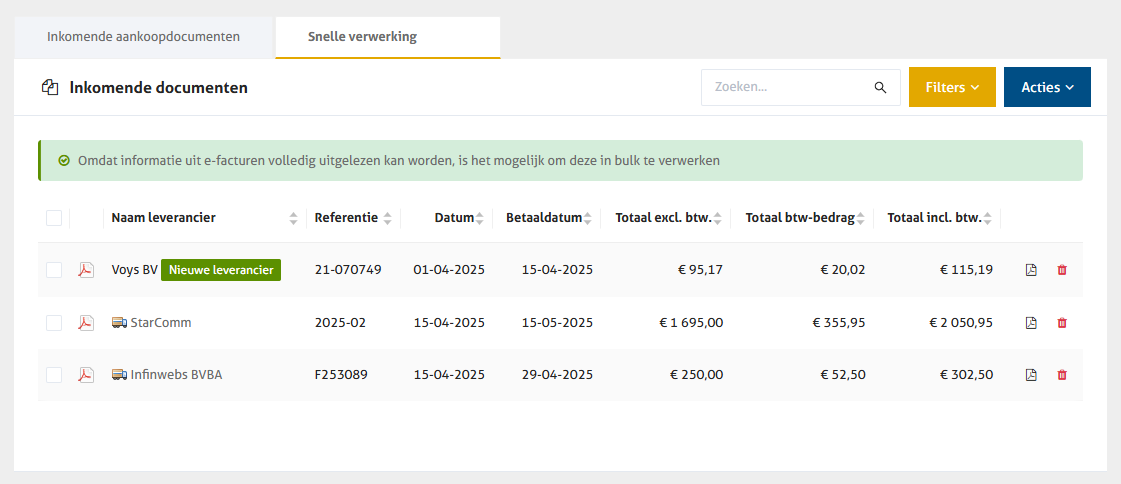Delete the Voys BV document

1062,270
